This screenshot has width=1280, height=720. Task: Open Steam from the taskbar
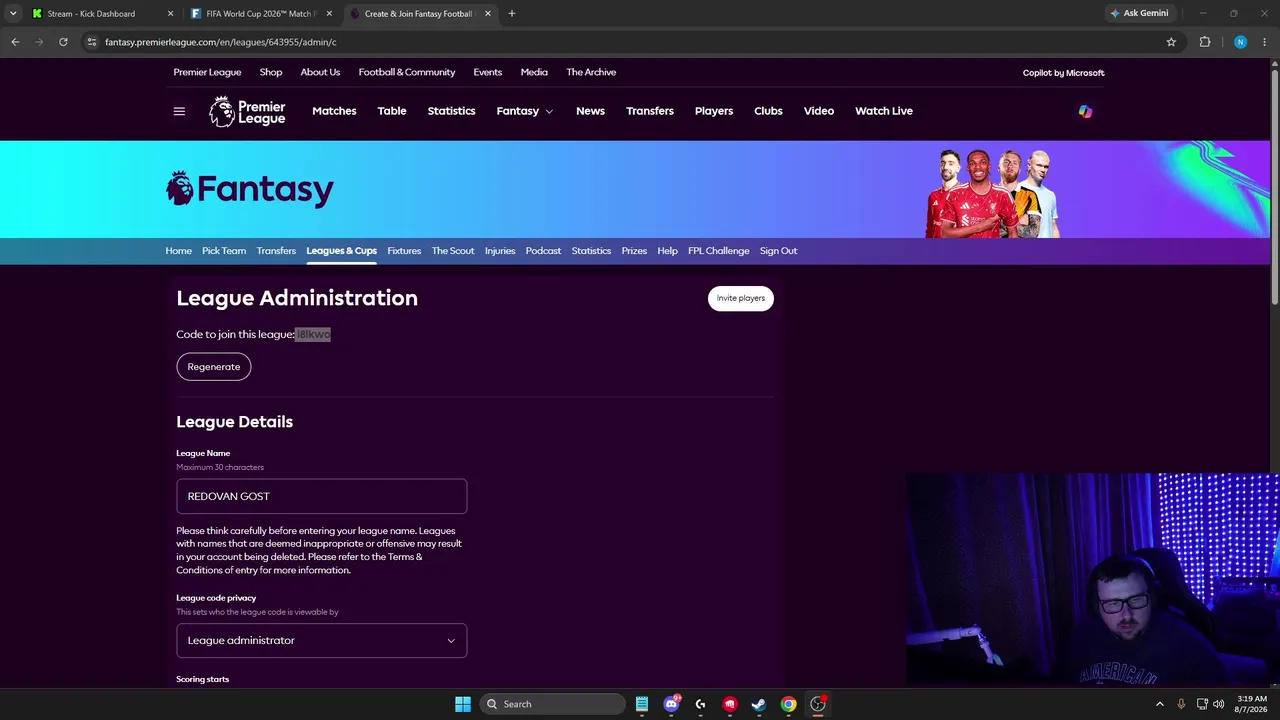pos(759,704)
